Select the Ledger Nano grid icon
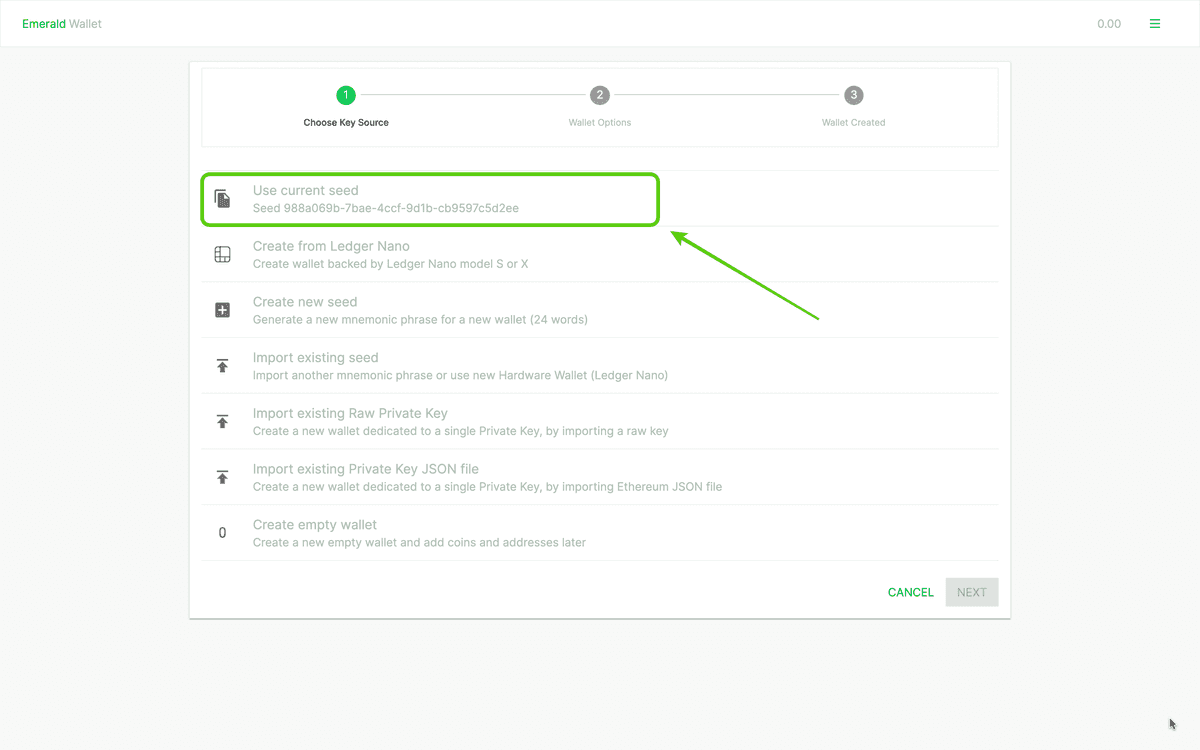1200x750 pixels. click(x=222, y=254)
